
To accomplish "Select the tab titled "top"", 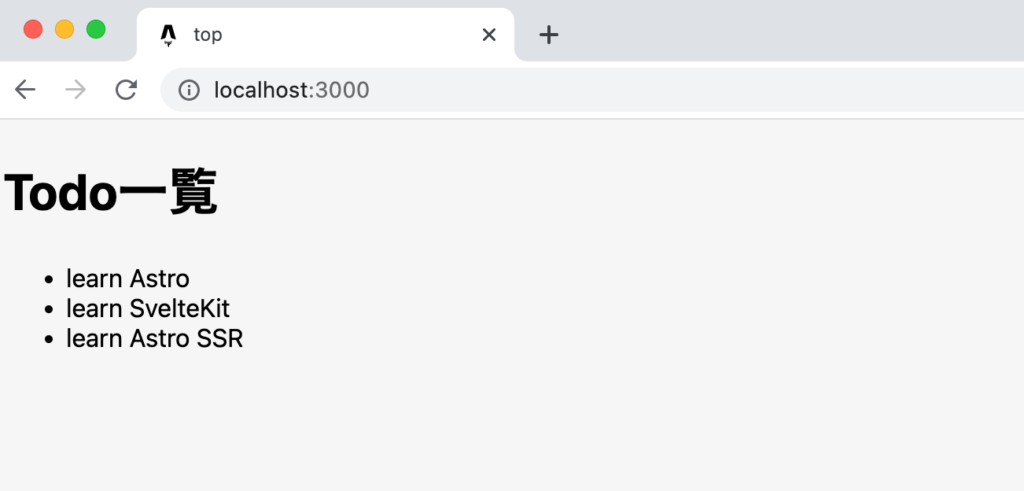I will point(300,35).
